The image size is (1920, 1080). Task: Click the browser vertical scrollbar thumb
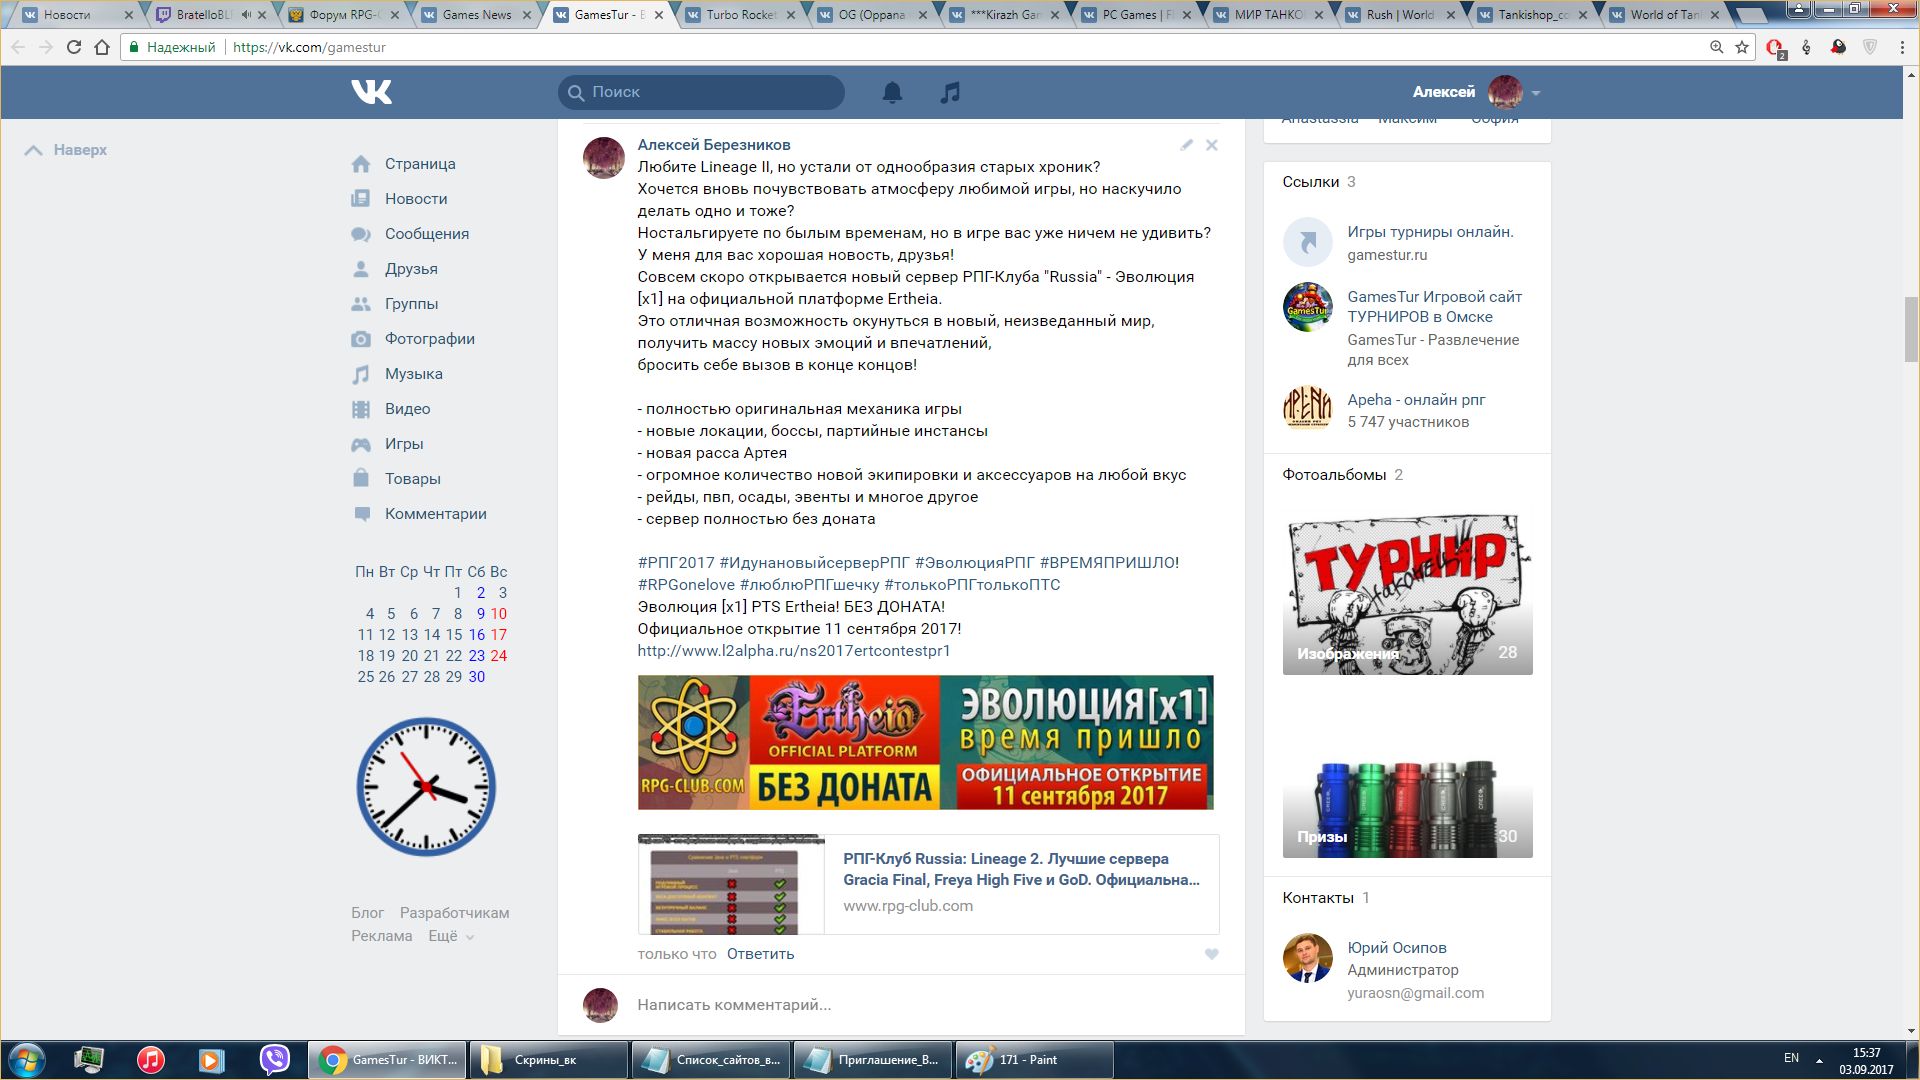point(1911,329)
